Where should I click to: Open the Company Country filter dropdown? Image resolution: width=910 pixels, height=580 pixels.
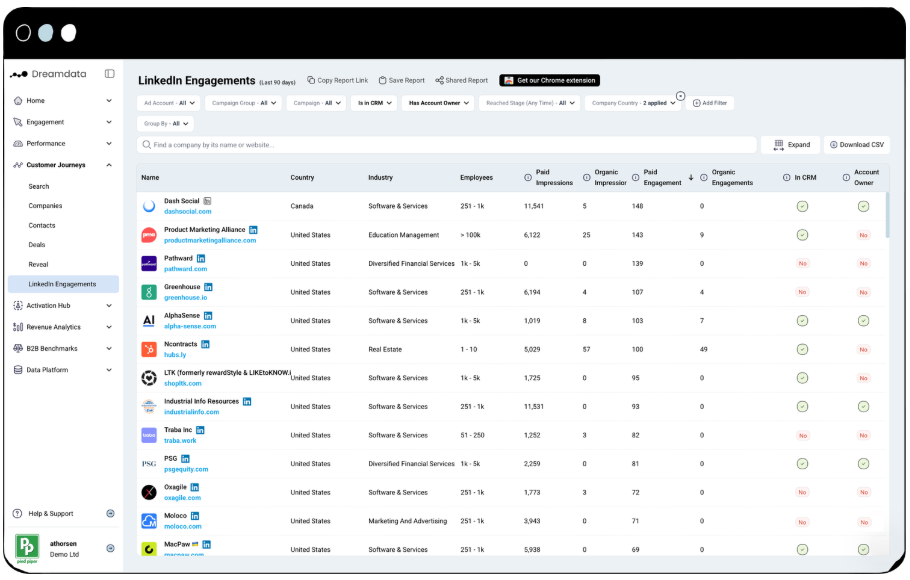click(633, 103)
